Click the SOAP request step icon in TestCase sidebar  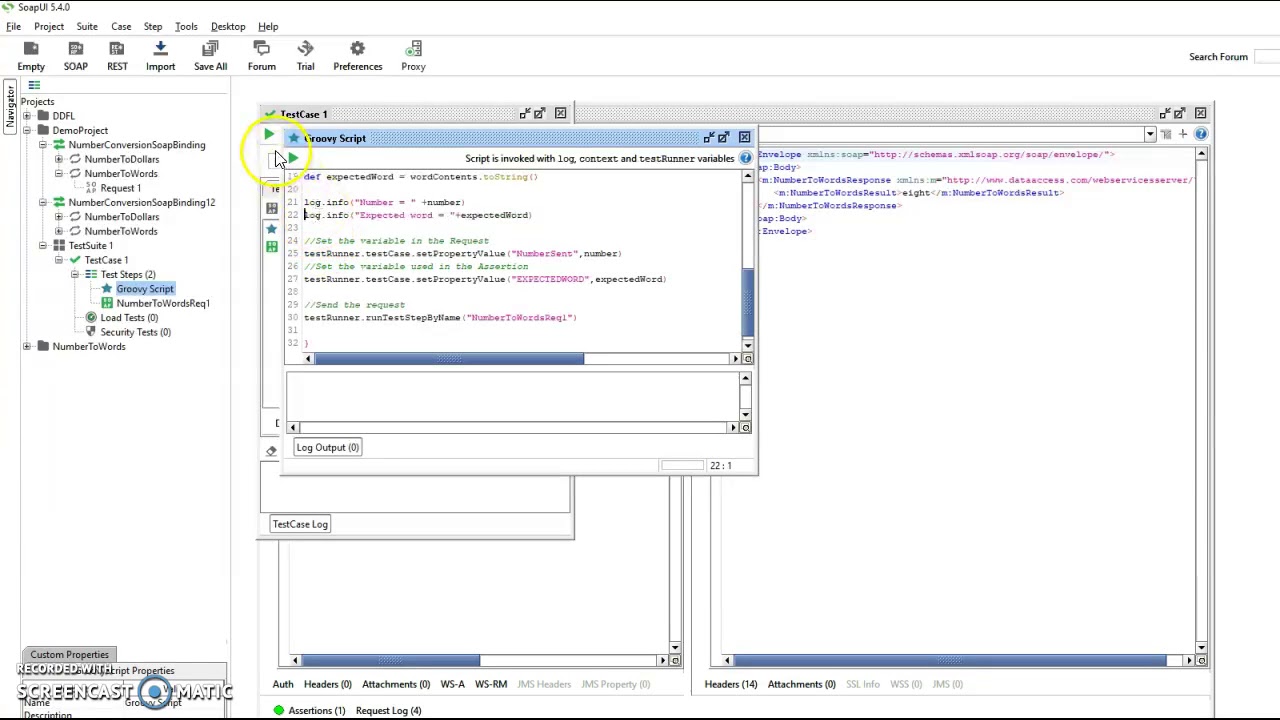pos(271,208)
